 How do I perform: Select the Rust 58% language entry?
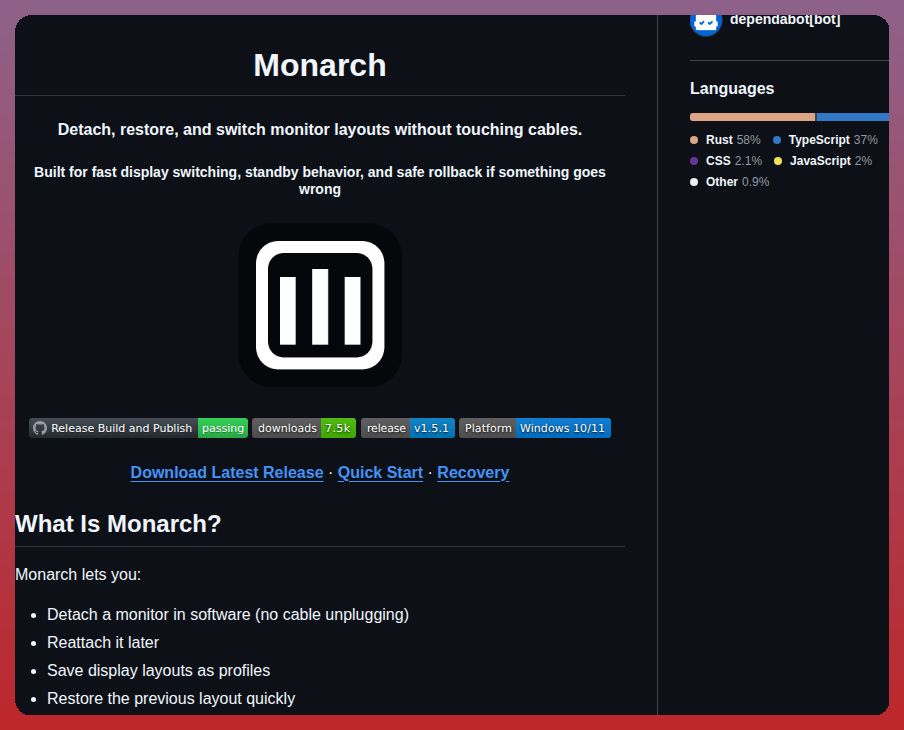click(x=725, y=140)
